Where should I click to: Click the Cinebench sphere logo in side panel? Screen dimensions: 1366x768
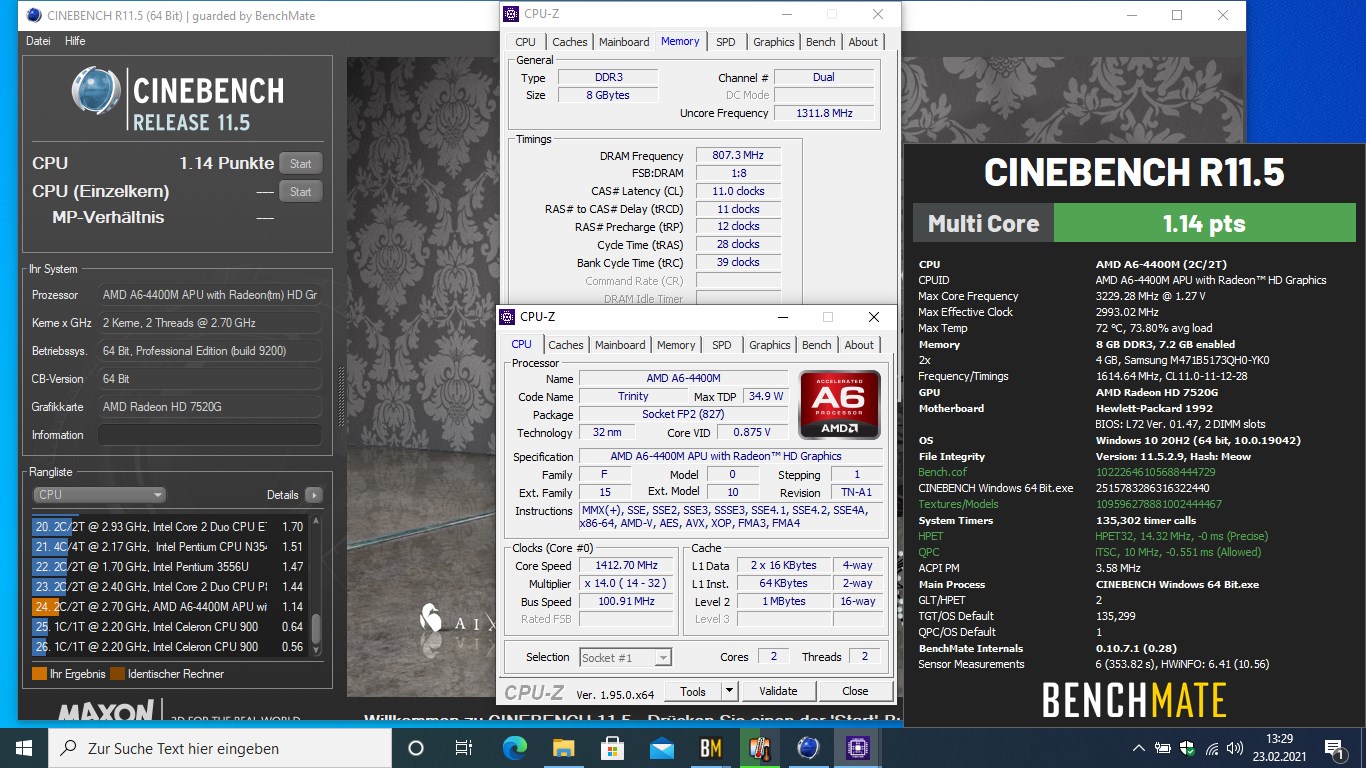coord(97,92)
